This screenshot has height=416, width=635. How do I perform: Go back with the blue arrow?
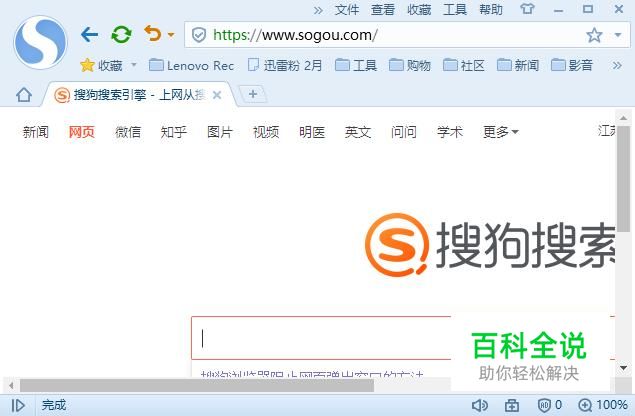[x=89, y=34]
